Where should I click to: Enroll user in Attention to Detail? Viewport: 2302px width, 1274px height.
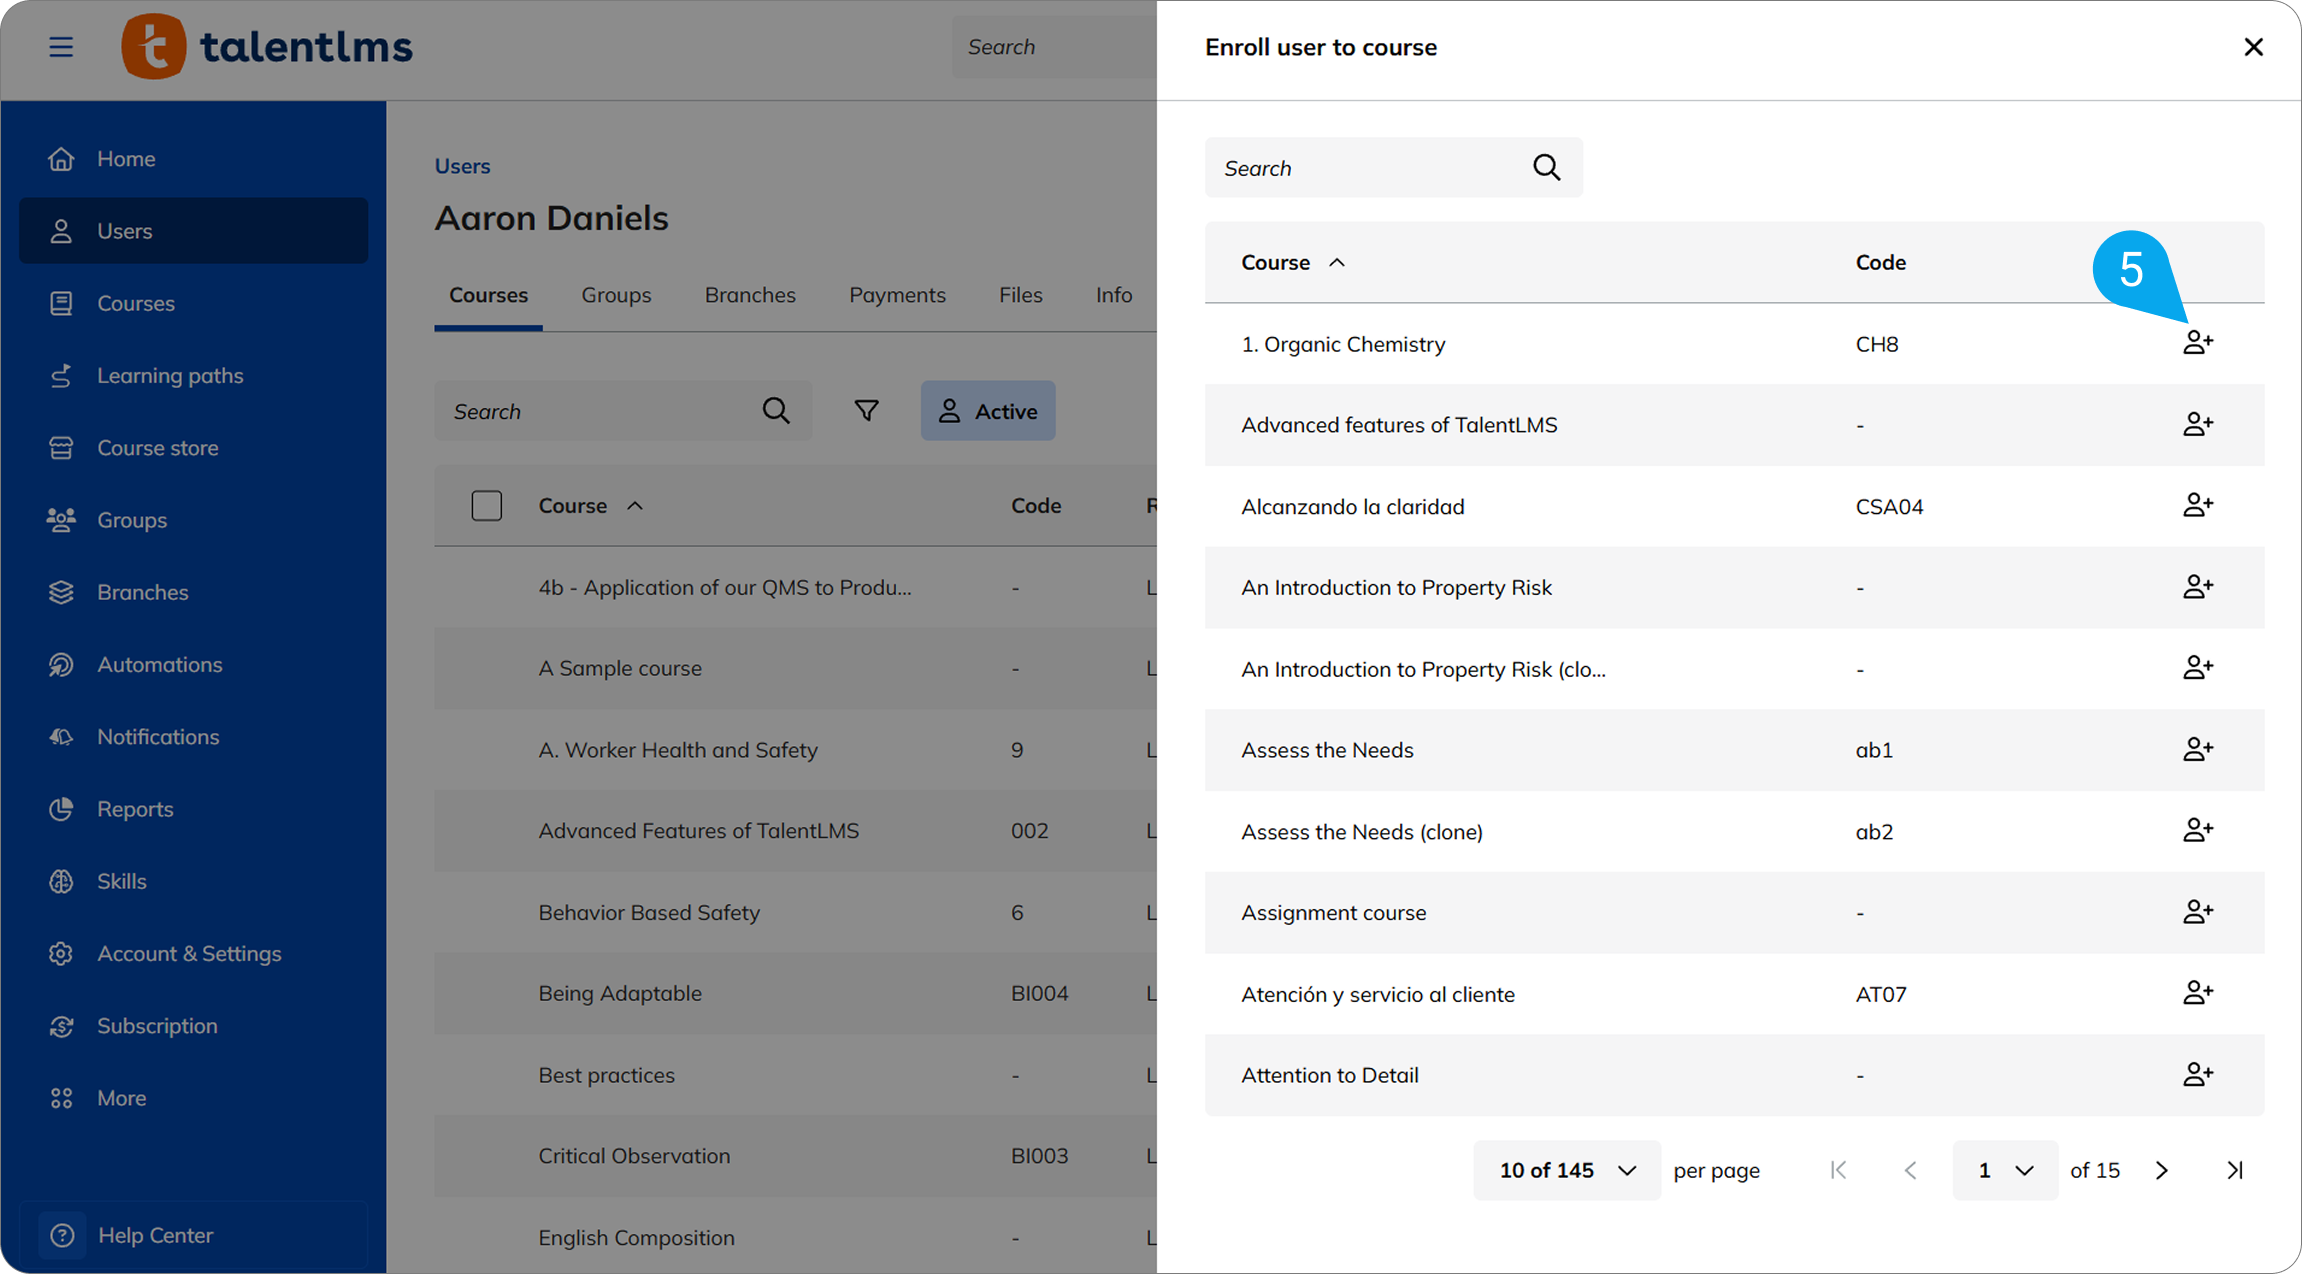(2197, 1075)
